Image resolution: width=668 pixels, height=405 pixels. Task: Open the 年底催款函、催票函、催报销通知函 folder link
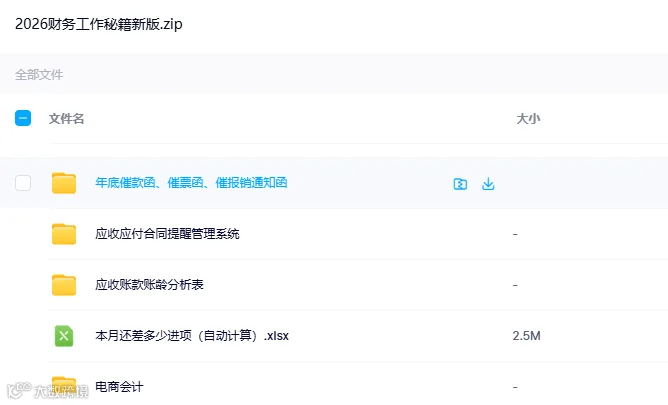coord(191,183)
